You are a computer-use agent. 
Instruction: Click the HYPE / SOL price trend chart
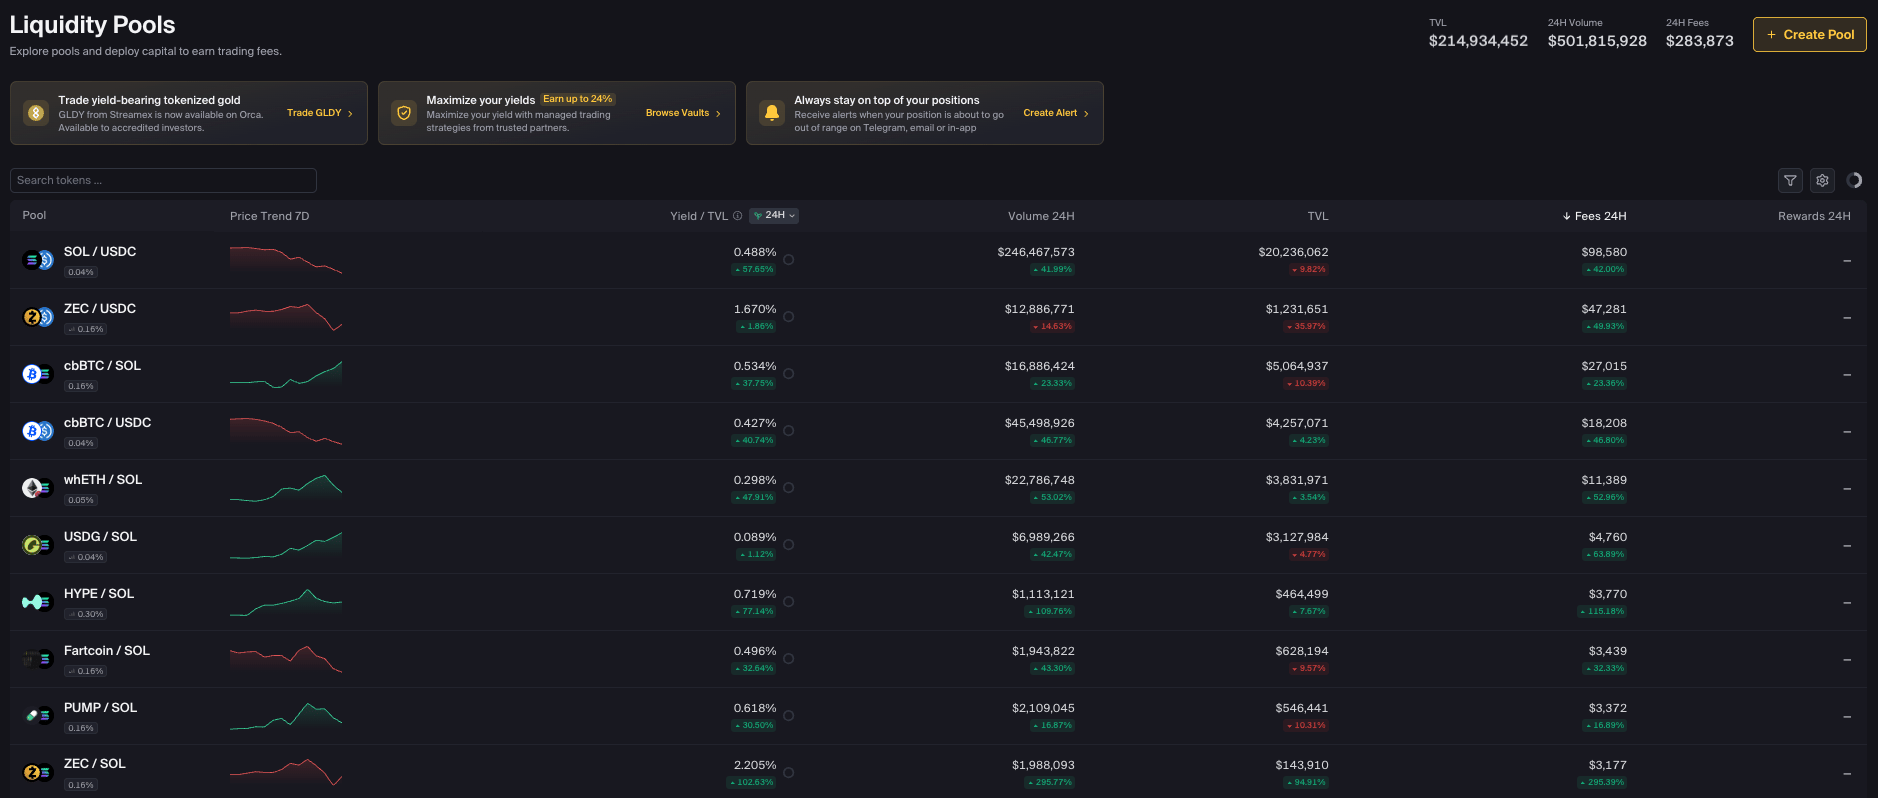point(286,602)
